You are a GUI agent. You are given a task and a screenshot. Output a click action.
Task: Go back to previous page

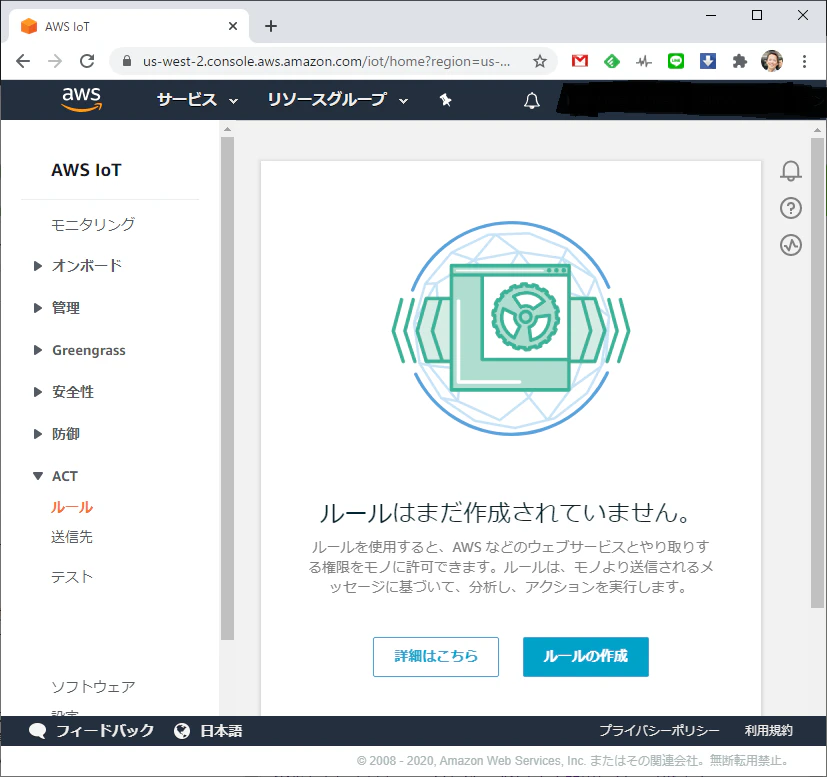coord(23,61)
